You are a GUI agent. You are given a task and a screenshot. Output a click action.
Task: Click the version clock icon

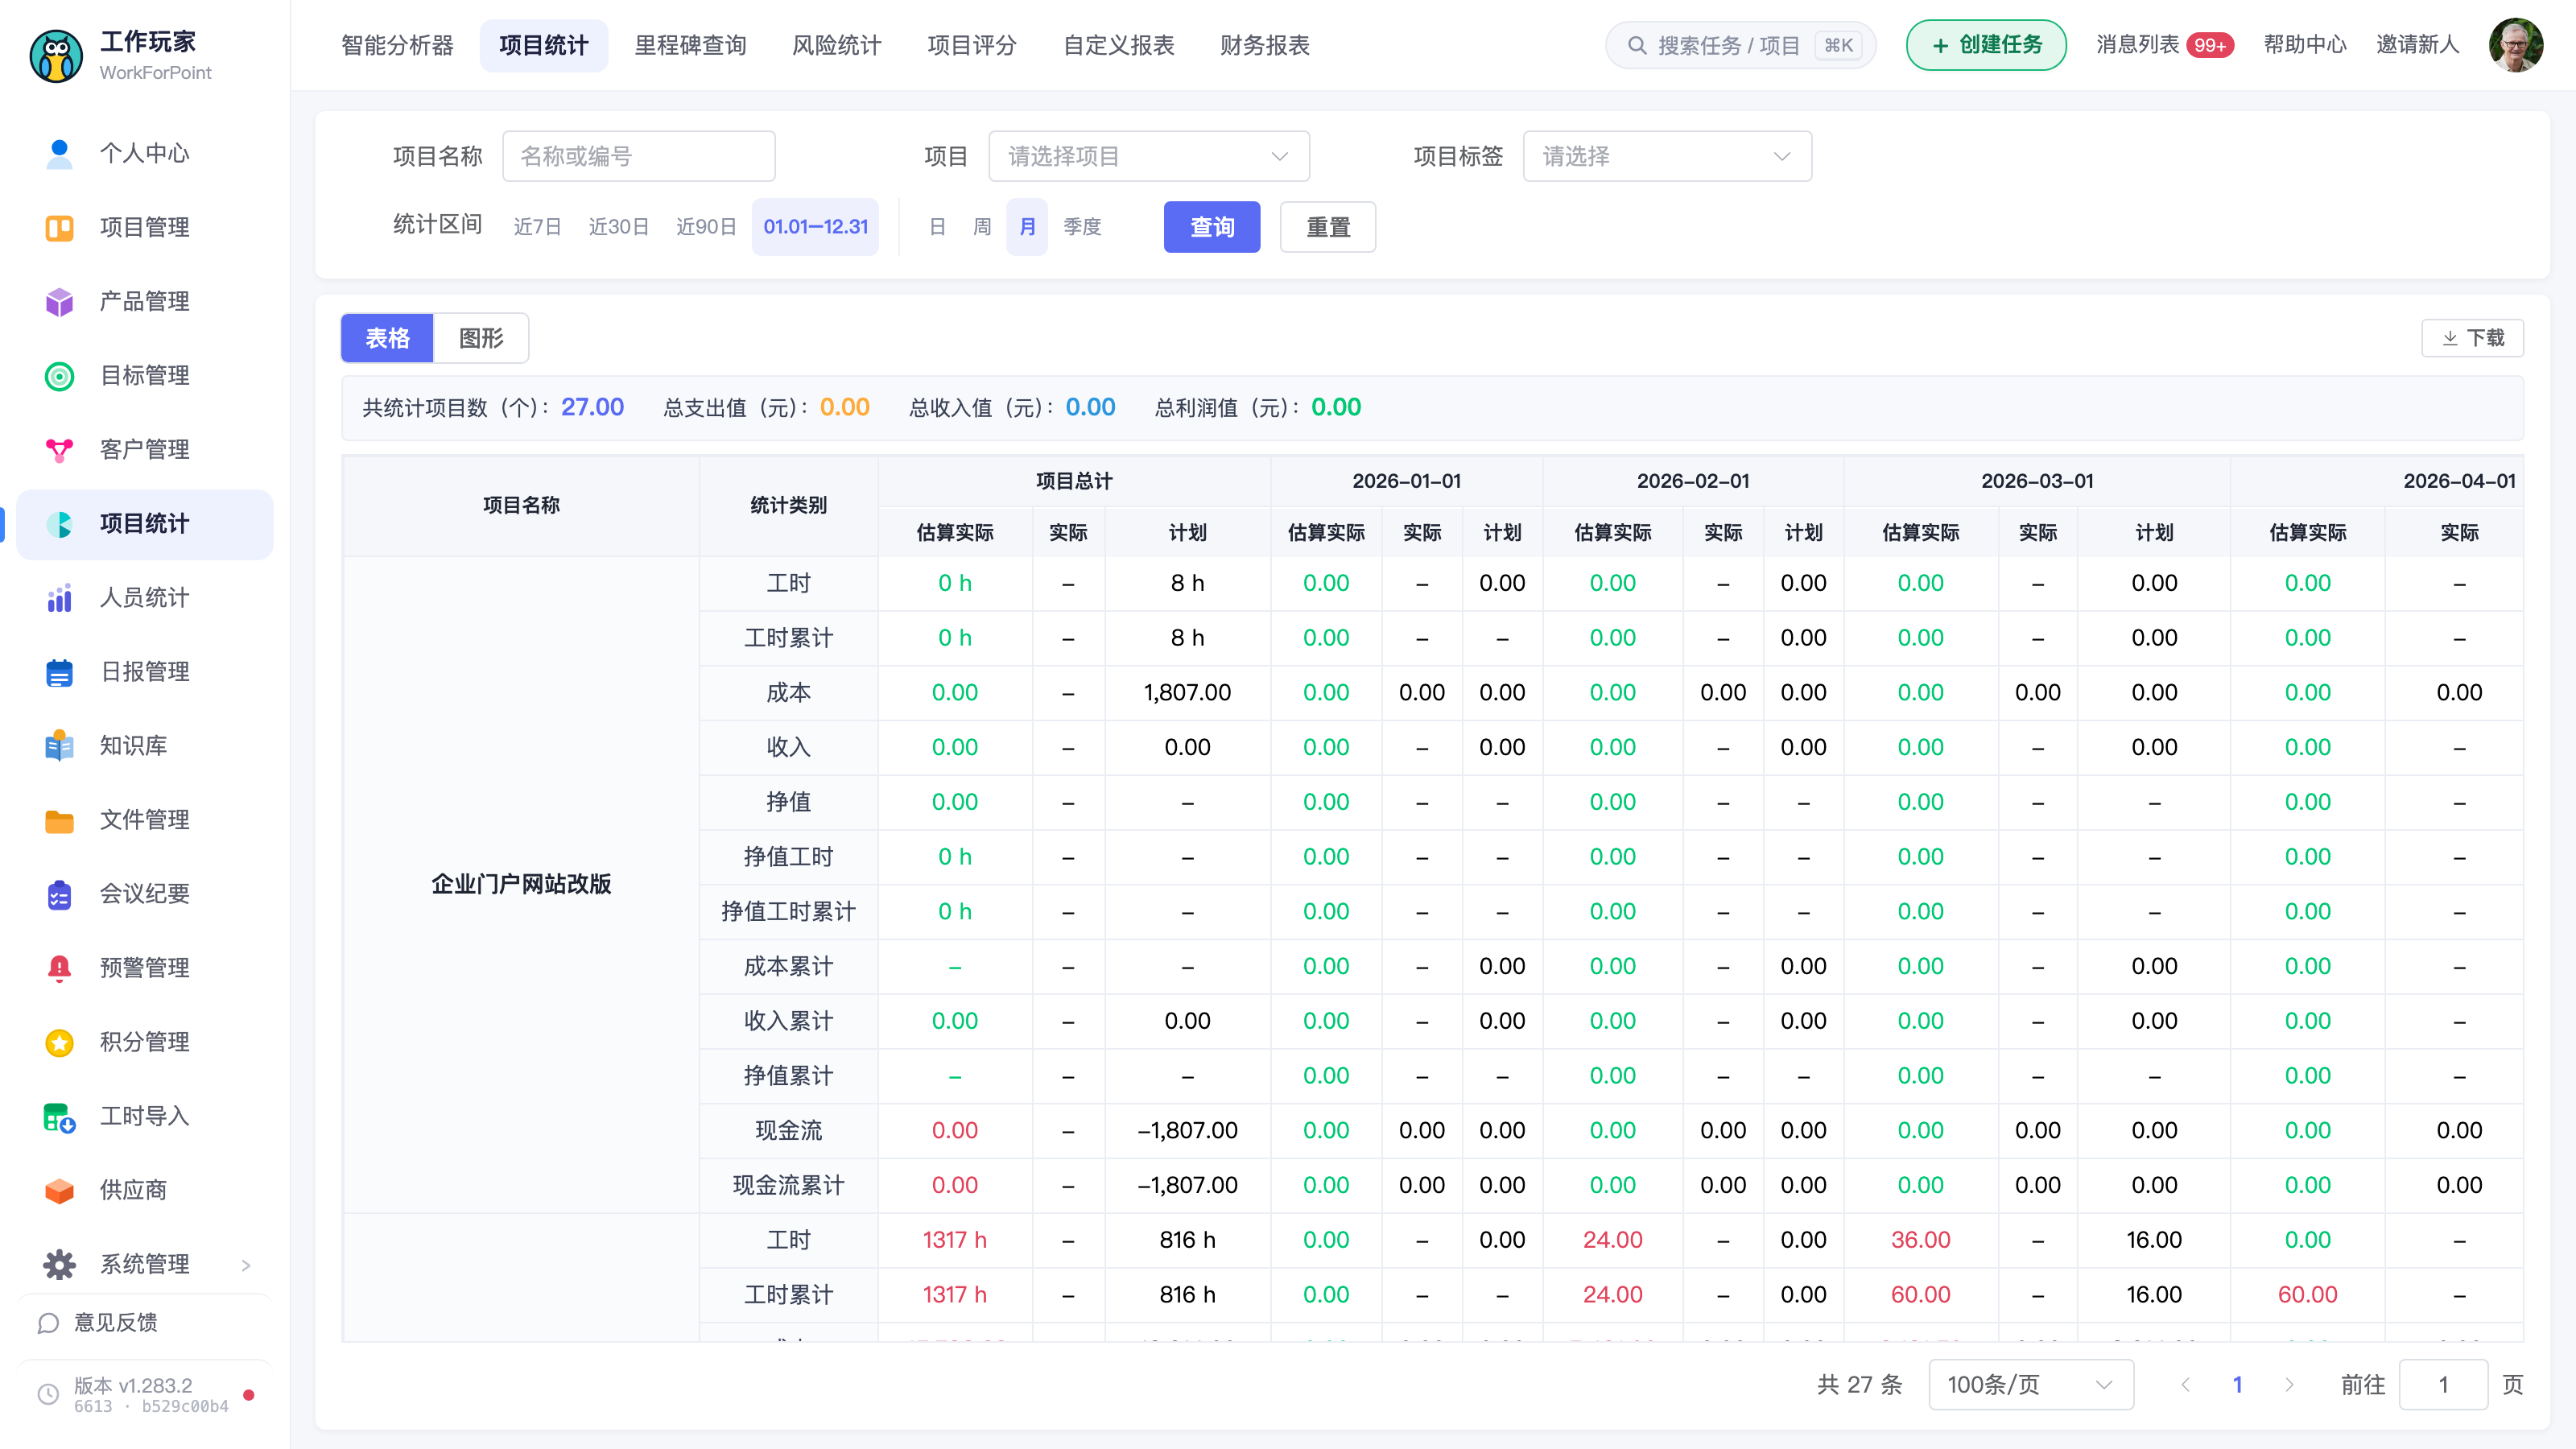[48, 1394]
